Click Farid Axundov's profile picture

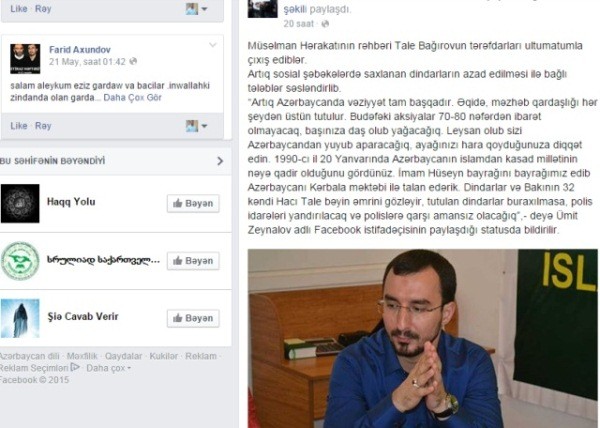25,59
